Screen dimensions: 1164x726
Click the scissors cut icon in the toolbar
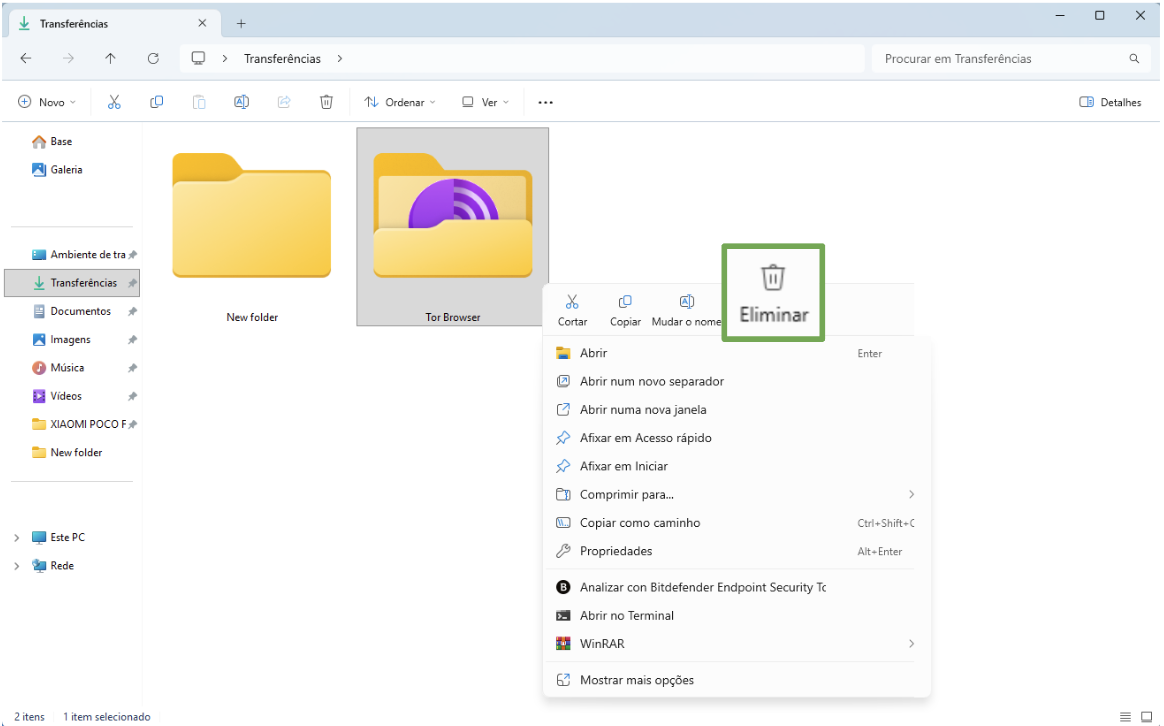click(x=114, y=101)
